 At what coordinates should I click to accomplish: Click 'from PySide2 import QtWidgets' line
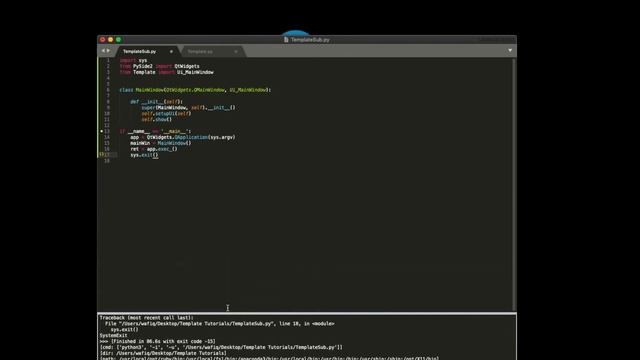click(x=160, y=66)
